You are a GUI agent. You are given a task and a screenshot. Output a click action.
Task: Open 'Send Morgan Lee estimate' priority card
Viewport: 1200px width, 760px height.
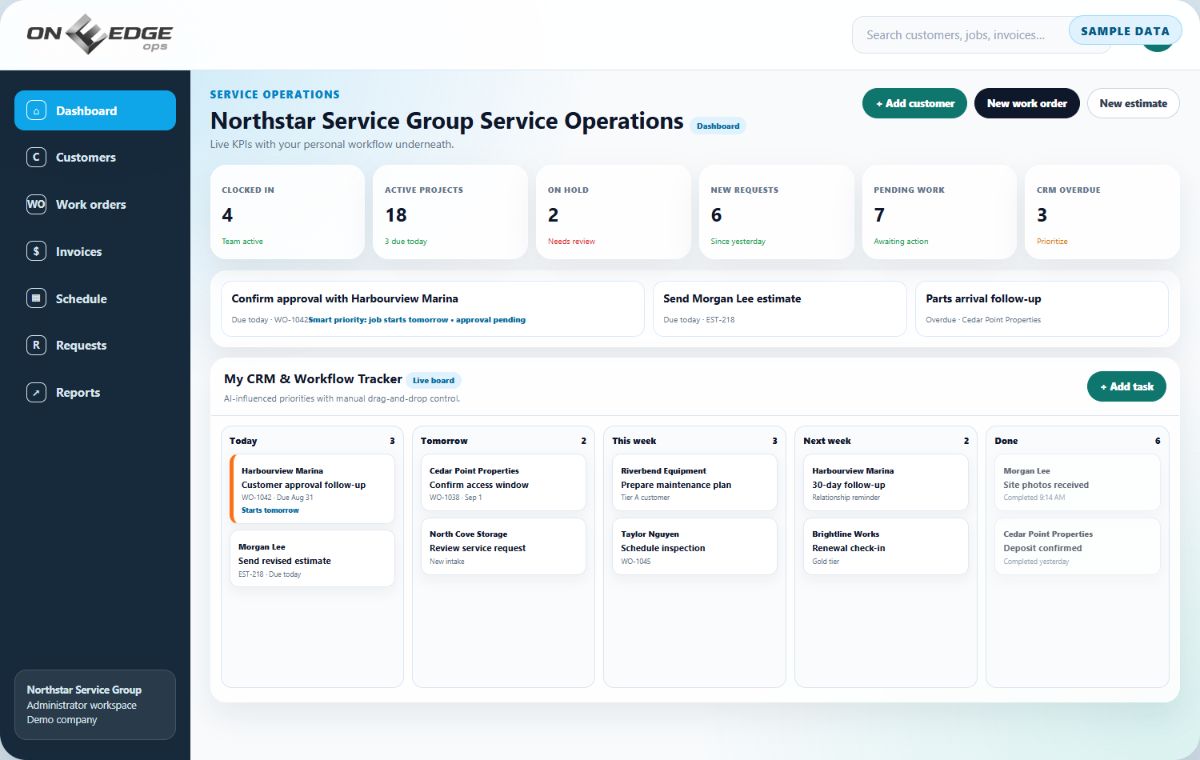[779, 308]
